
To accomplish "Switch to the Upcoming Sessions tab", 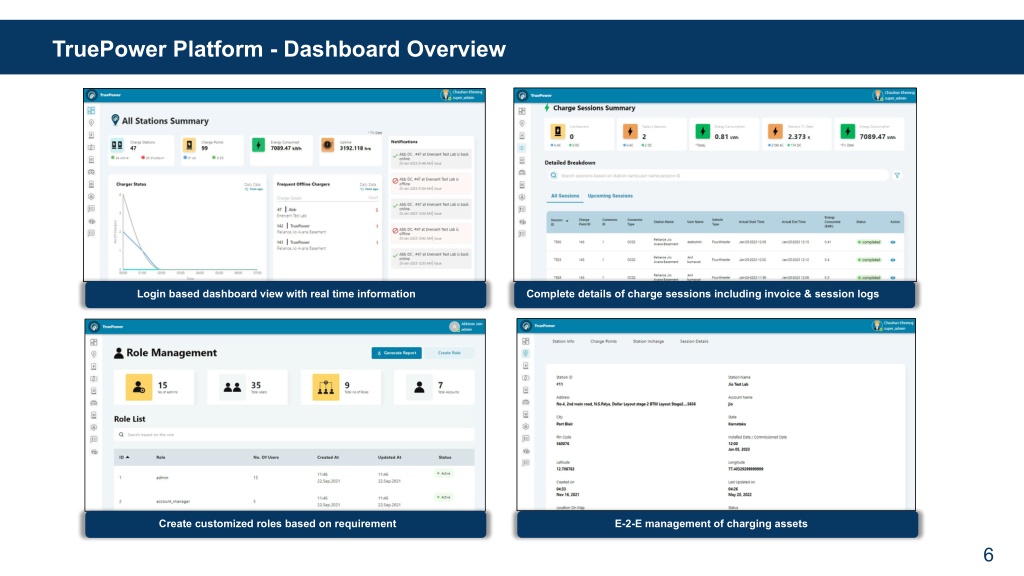I will [610, 196].
